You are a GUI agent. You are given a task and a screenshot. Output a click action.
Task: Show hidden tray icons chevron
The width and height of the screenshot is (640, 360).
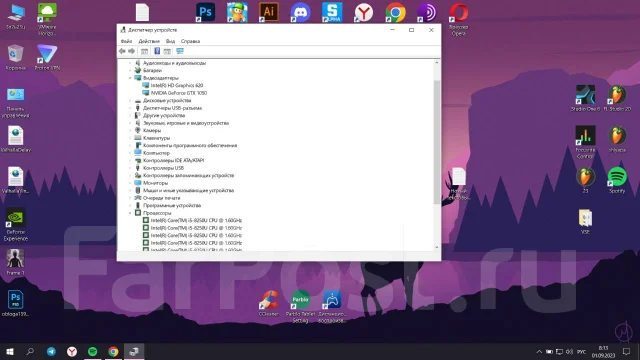[539, 352]
